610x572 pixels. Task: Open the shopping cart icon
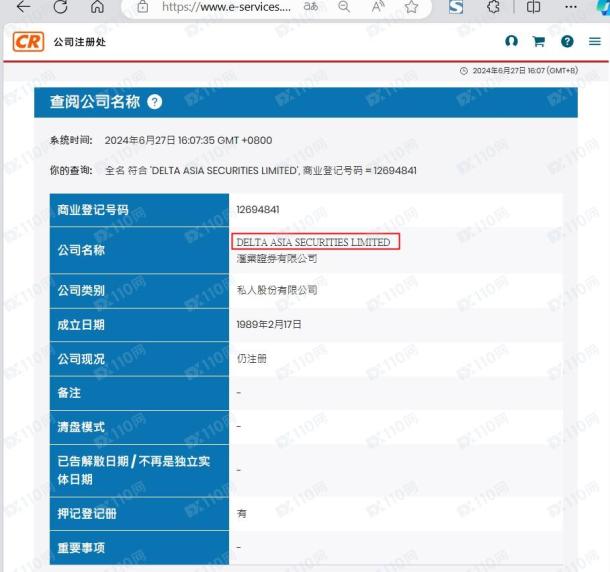[539, 41]
